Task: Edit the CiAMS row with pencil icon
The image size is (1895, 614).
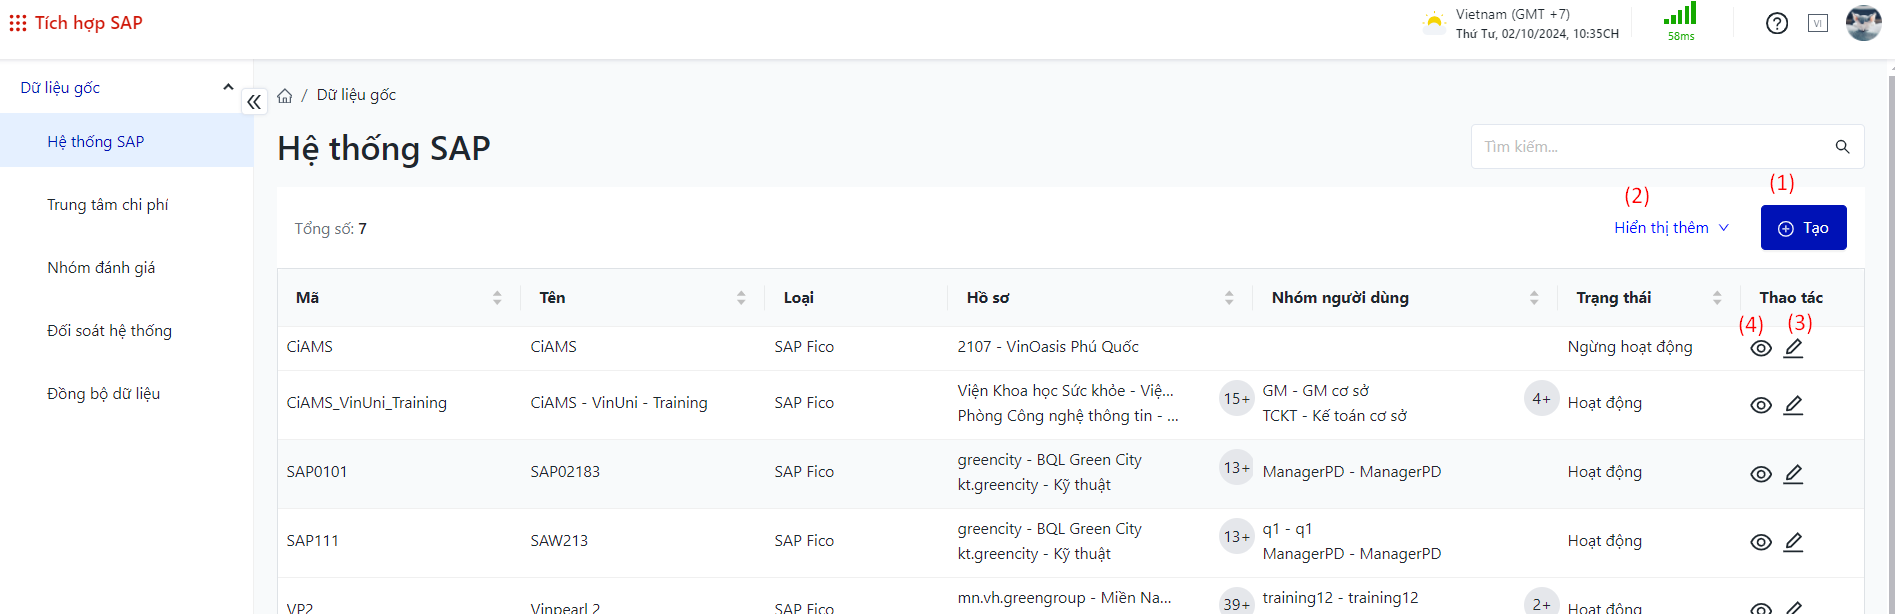Action: pyautogui.click(x=1793, y=348)
